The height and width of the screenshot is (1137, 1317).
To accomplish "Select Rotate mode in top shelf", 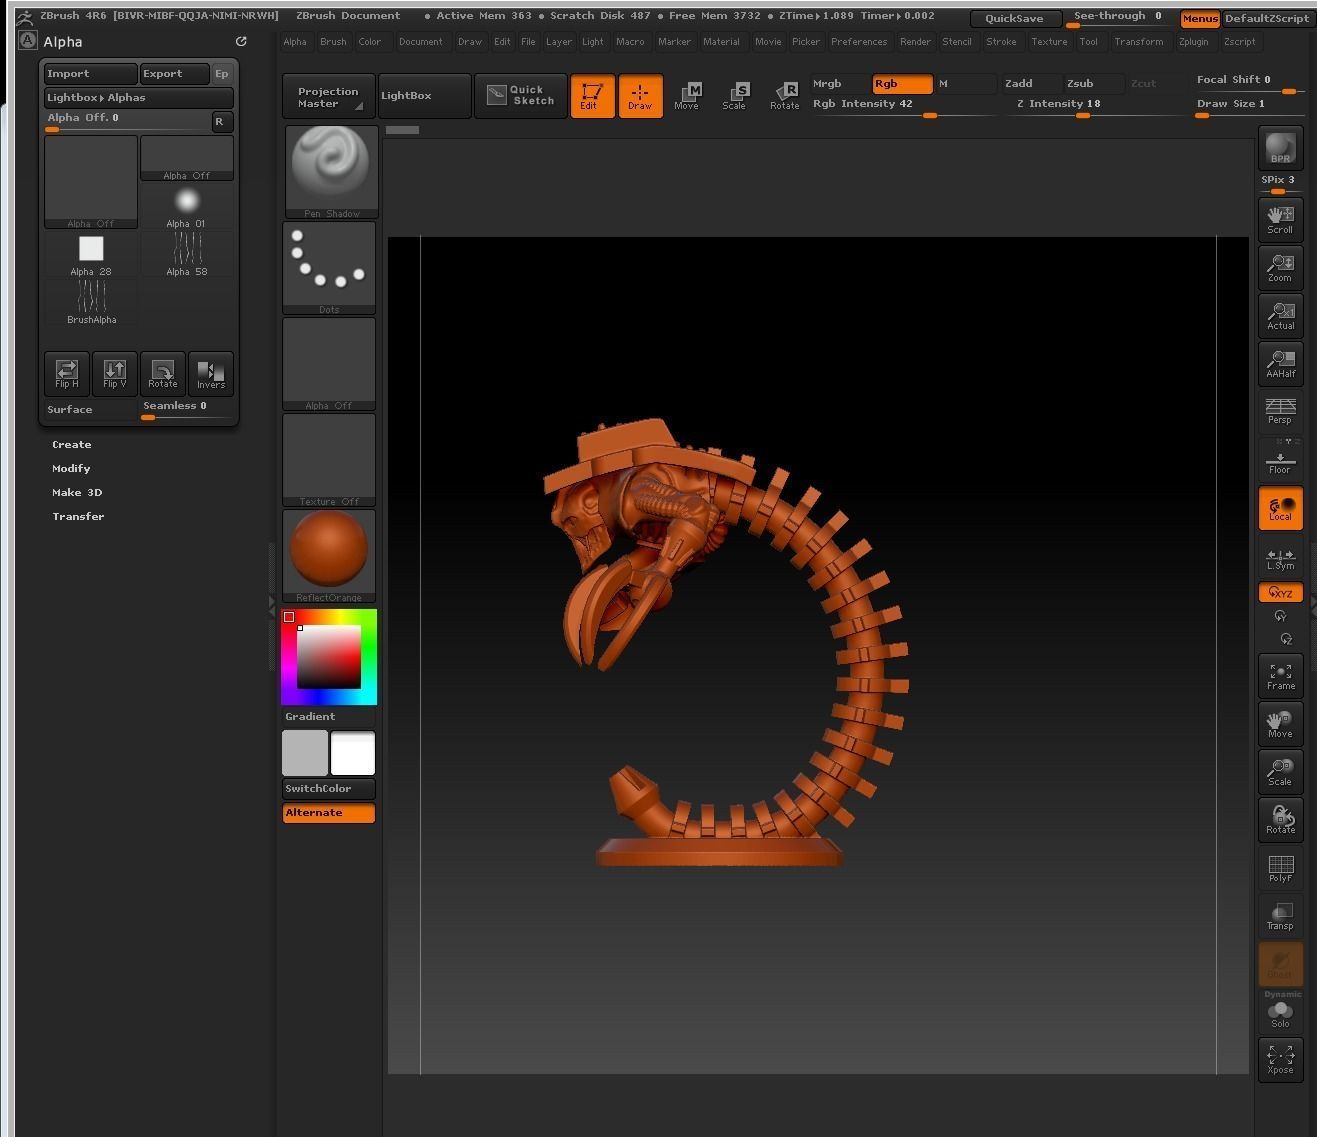I will pos(784,96).
